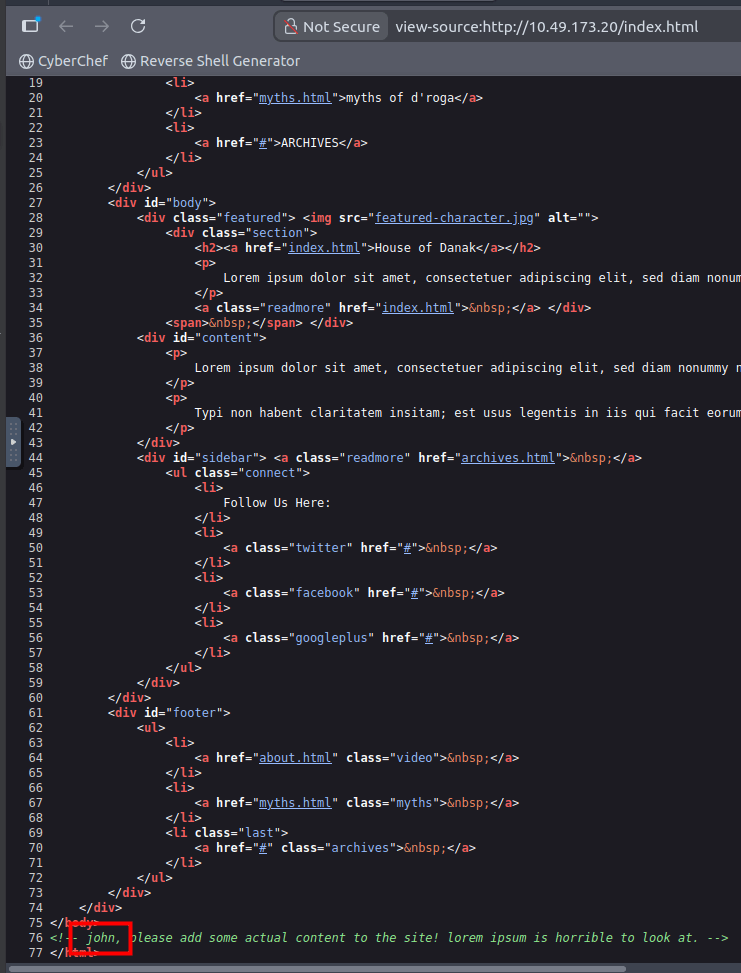Open the sidebar panel icon in the toolbar
The width and height of the screenshot is (741, 973).
click(30, 26)
